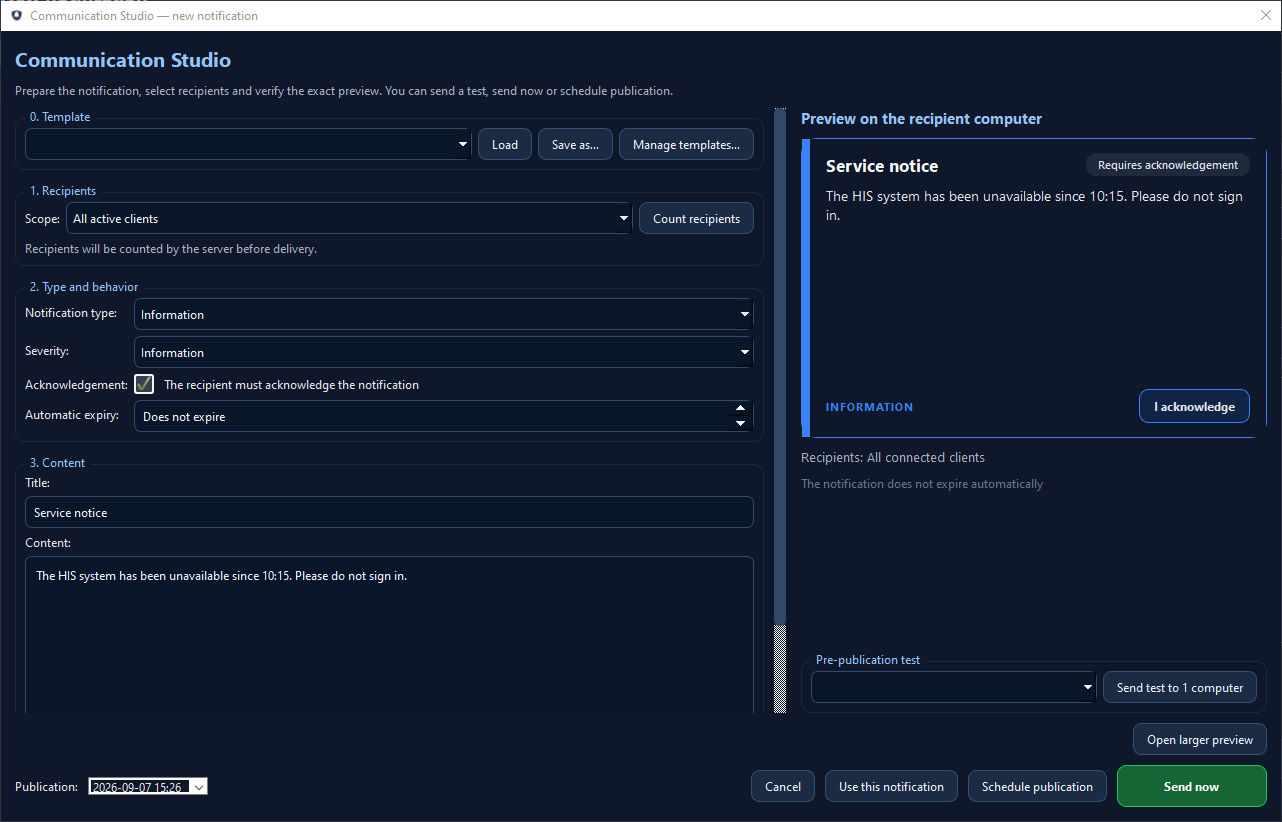Open Manage templates...

click(686, 144)
